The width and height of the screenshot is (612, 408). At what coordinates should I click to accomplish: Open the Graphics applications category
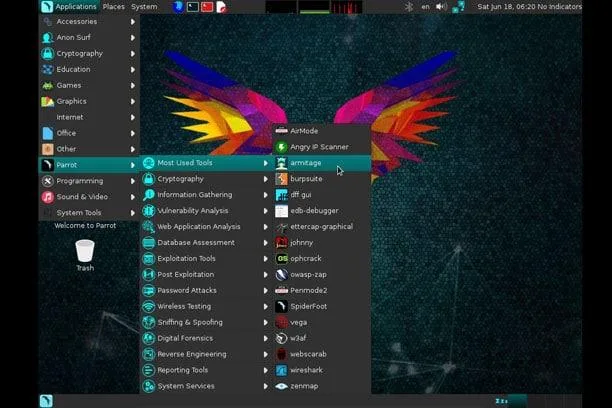tap(89, 101)
